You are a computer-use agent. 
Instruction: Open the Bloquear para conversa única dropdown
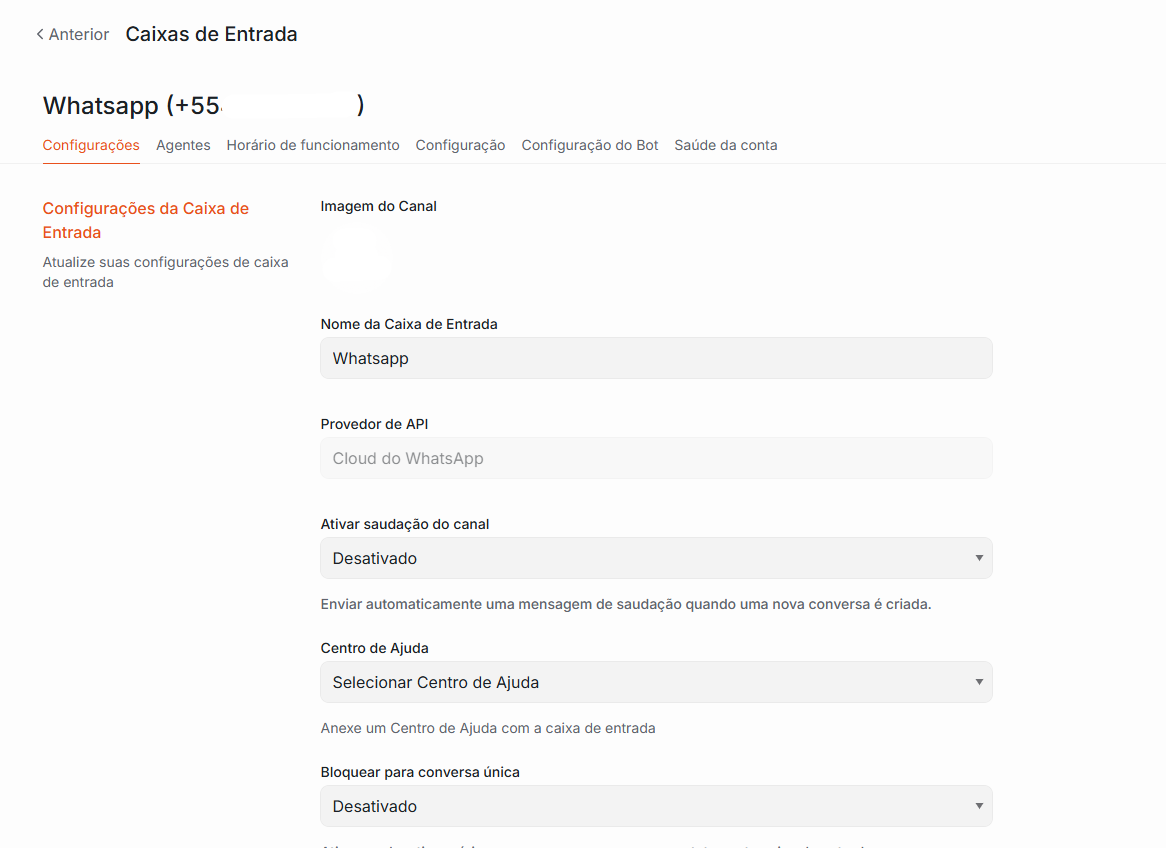pos(656,806)
